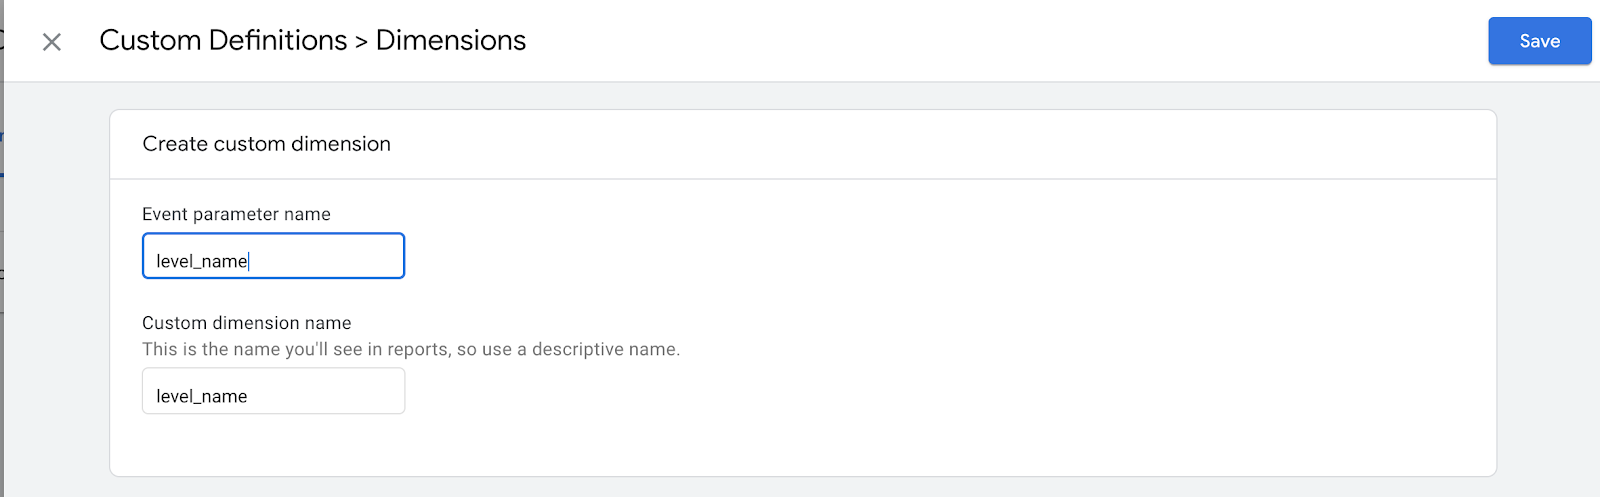Click the "Create custom dimension" heading

(x=266, y=144)
